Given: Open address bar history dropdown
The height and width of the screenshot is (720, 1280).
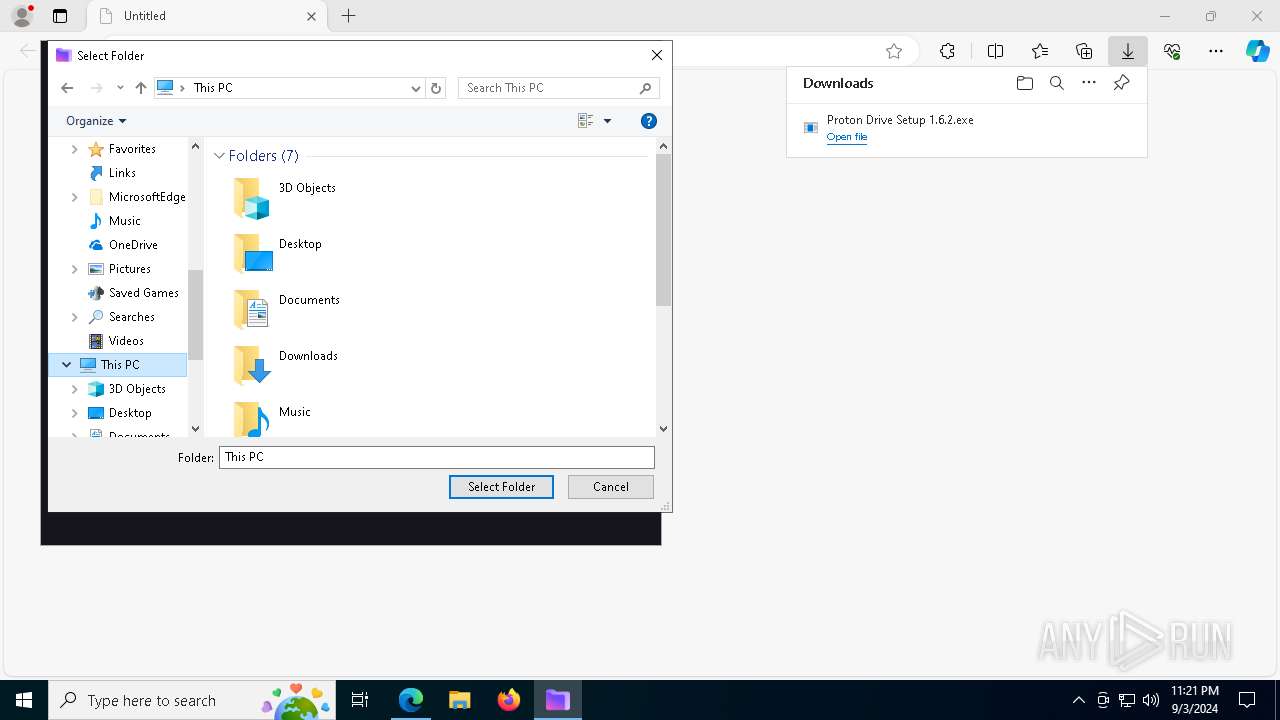Looking at the screenshot, I should click(416, 88).
